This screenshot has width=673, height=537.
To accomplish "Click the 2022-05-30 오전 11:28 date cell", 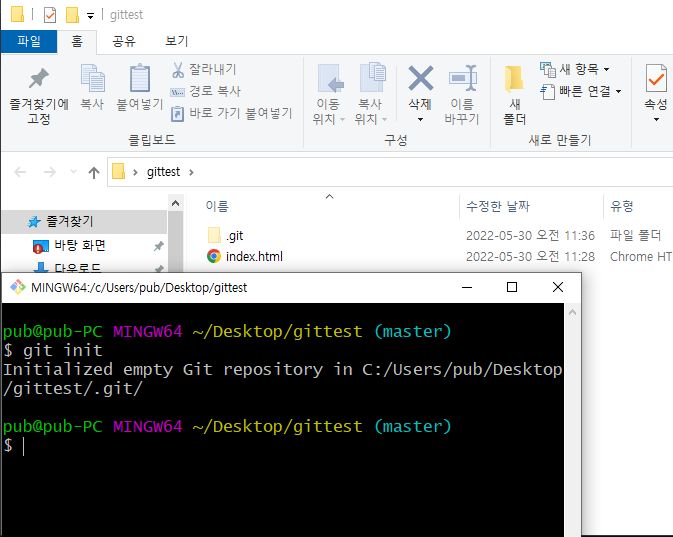I will (530, 257).
